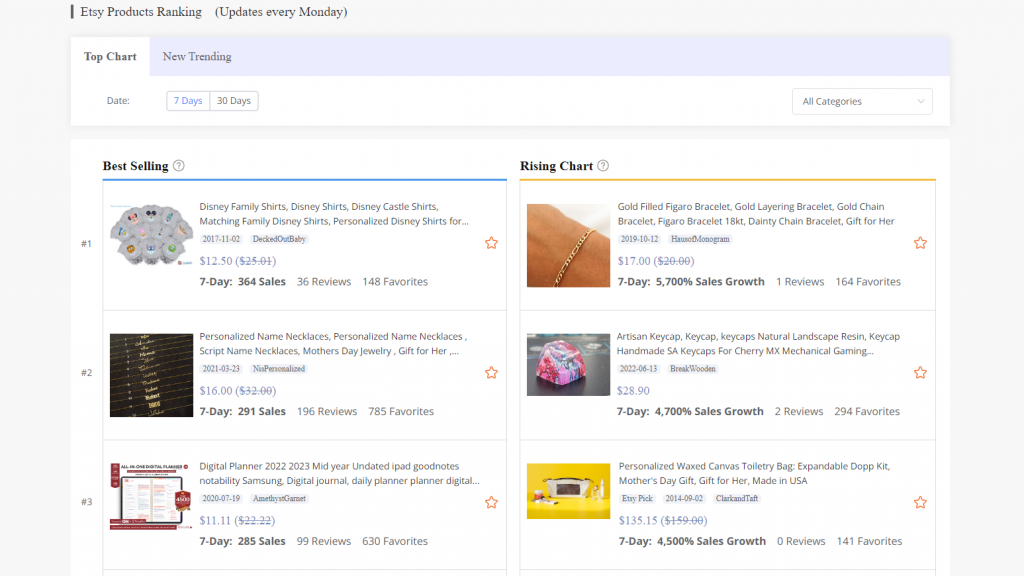1024x576 pixels.
Task: Open the resin keycap thumbnail image
Action: (x=568, y=364)
